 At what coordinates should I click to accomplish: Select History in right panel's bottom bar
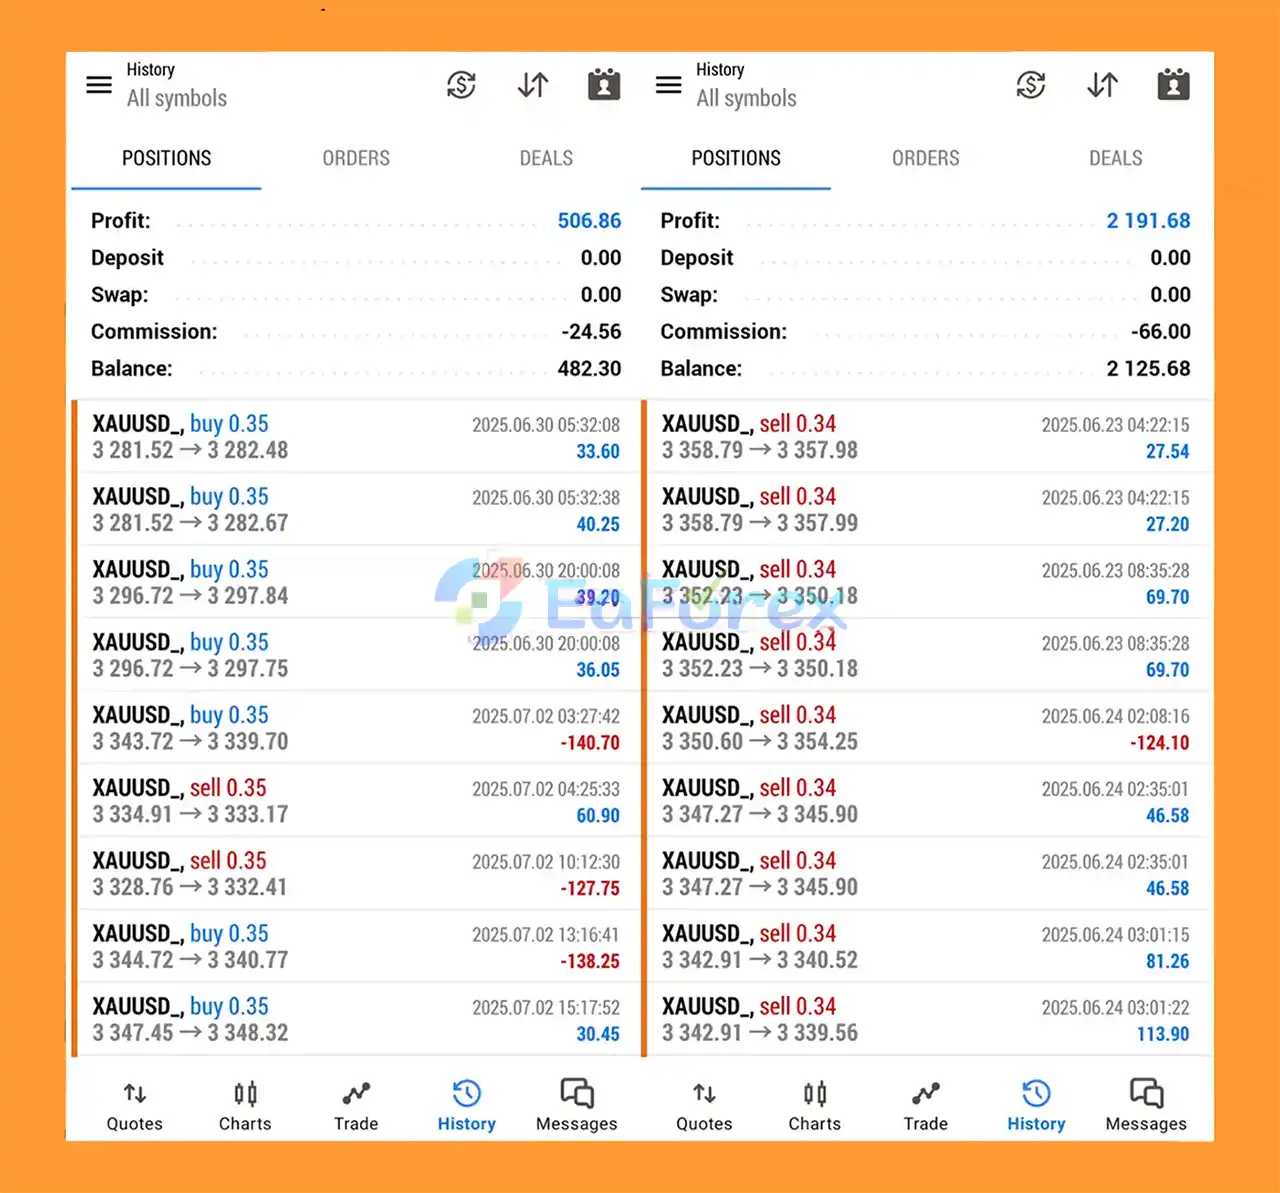1036,1106
